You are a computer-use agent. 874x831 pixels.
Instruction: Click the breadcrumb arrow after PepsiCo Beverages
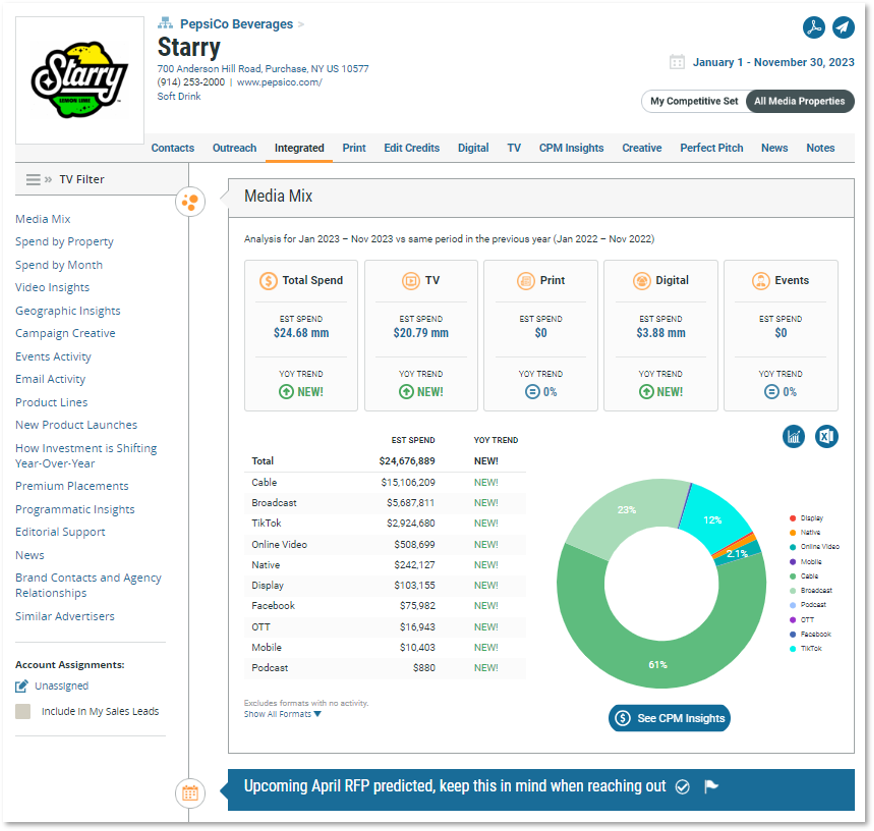[x=301, y=25]
